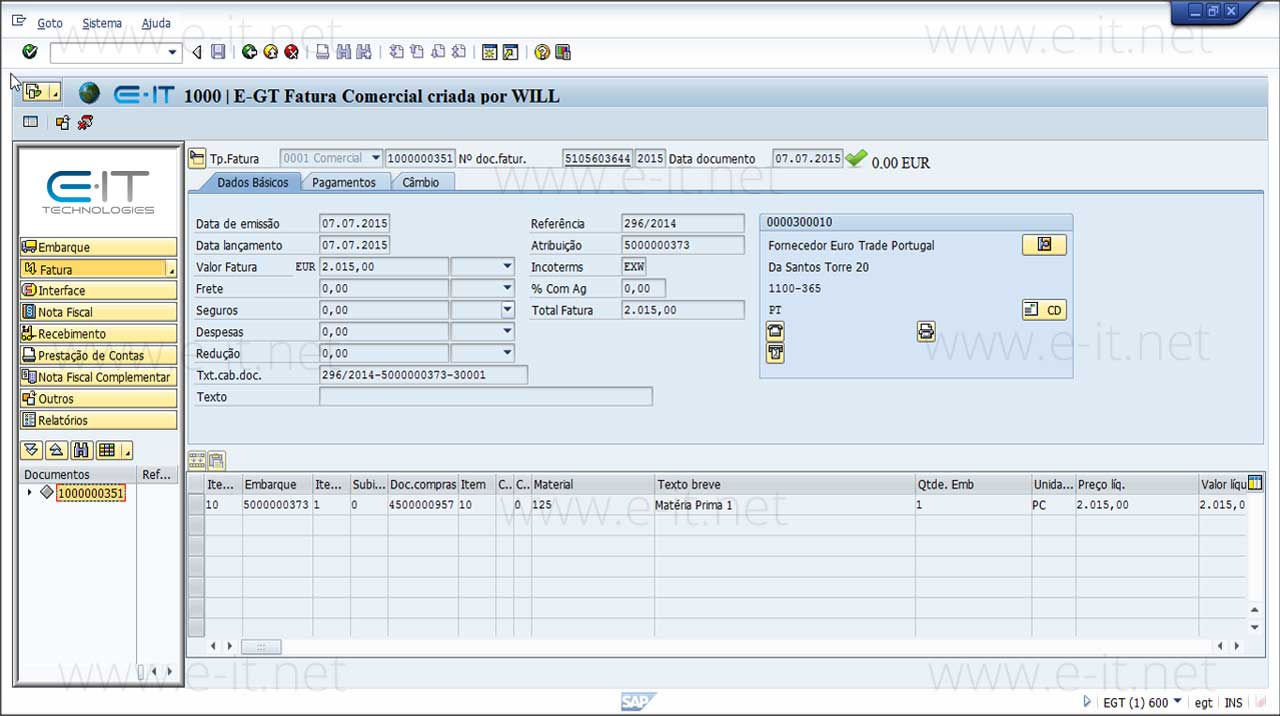Click the table column settings icon
This screenshot has height=716, width=1280.
[x=1255, y=484]
